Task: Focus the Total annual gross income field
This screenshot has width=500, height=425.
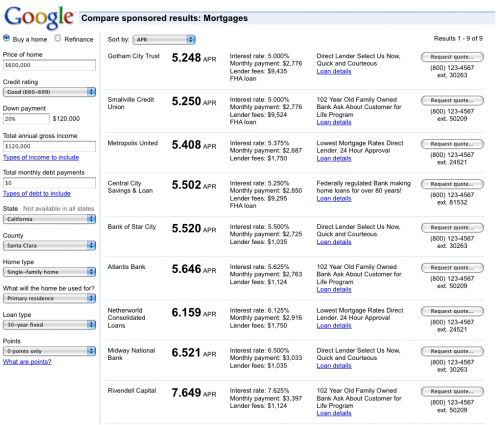Action: click(x=49, y=146)
